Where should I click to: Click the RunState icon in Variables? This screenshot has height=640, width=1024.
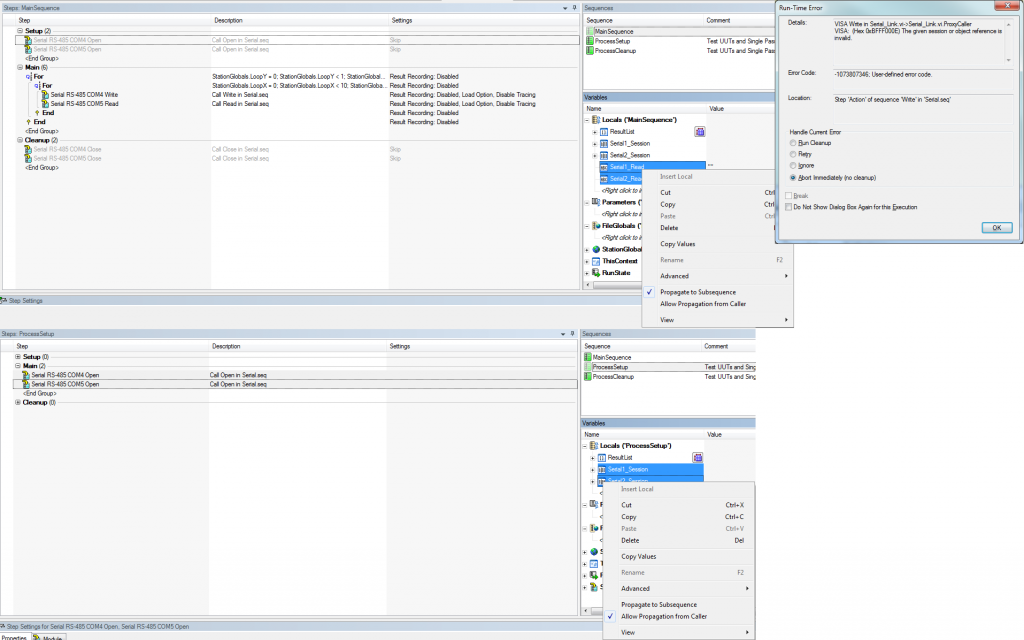click(x=596, y=272)
